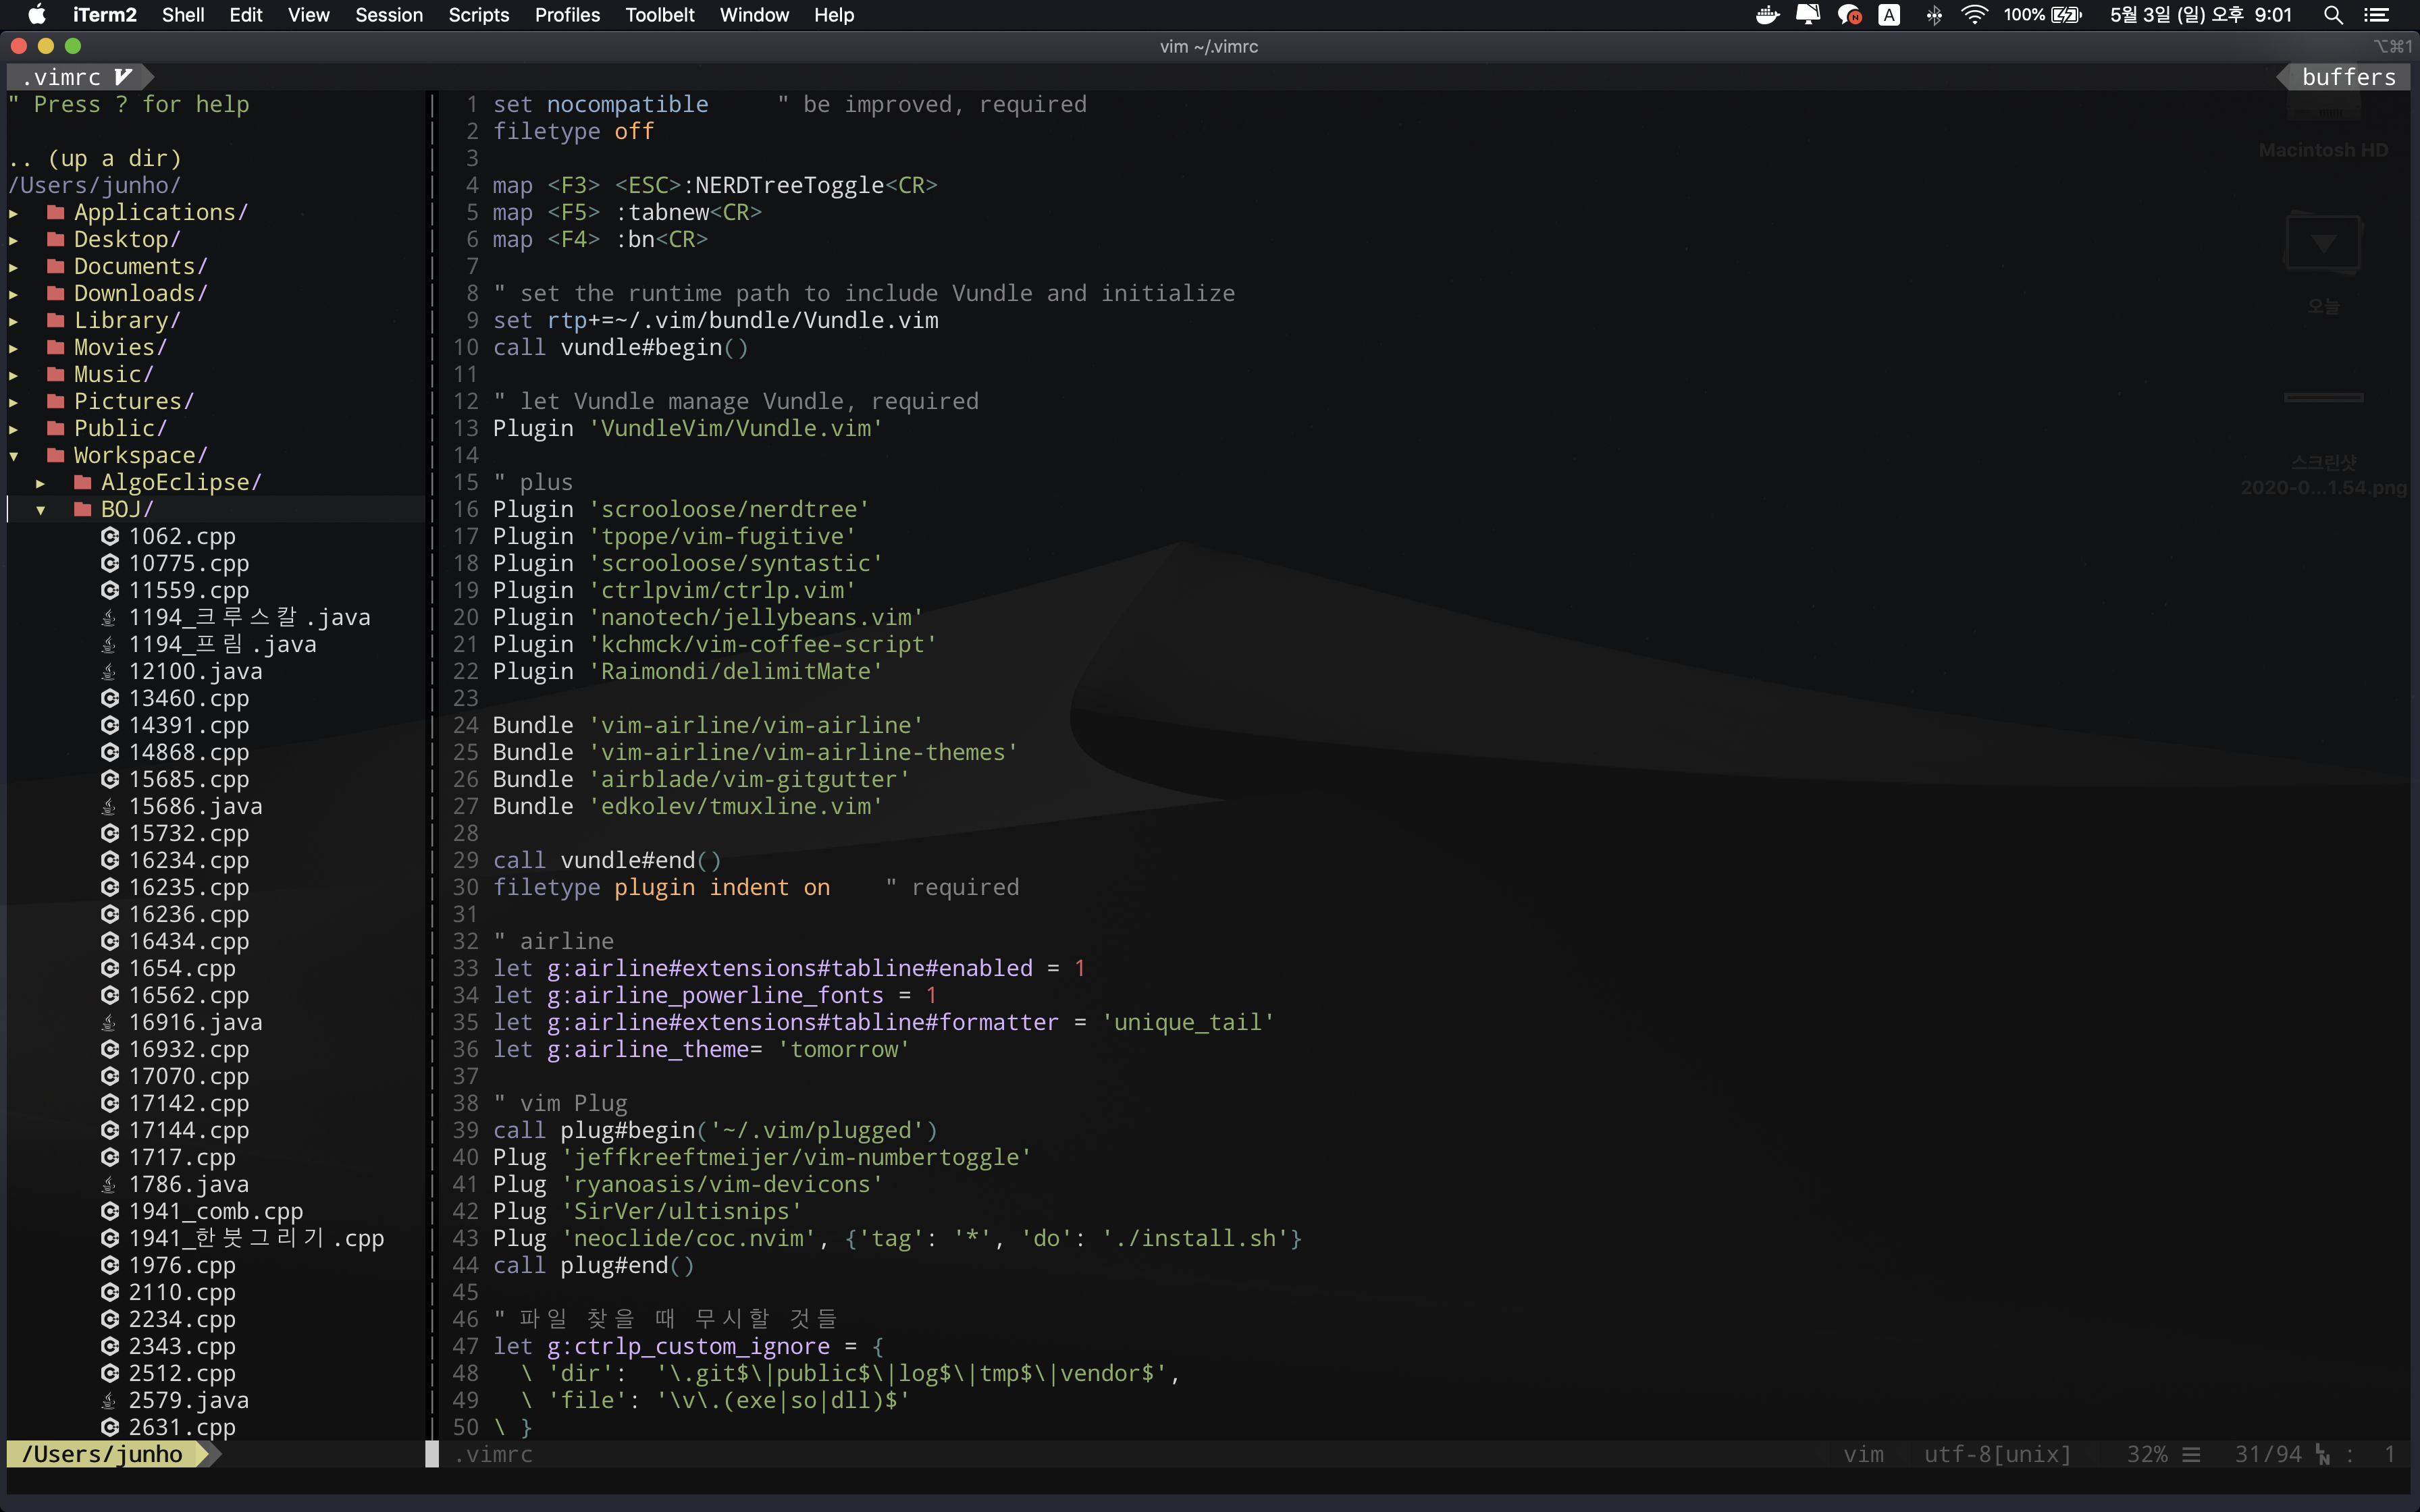
Task: Expand the AlgoEclipse folder arrow
Action: (41, 483)
